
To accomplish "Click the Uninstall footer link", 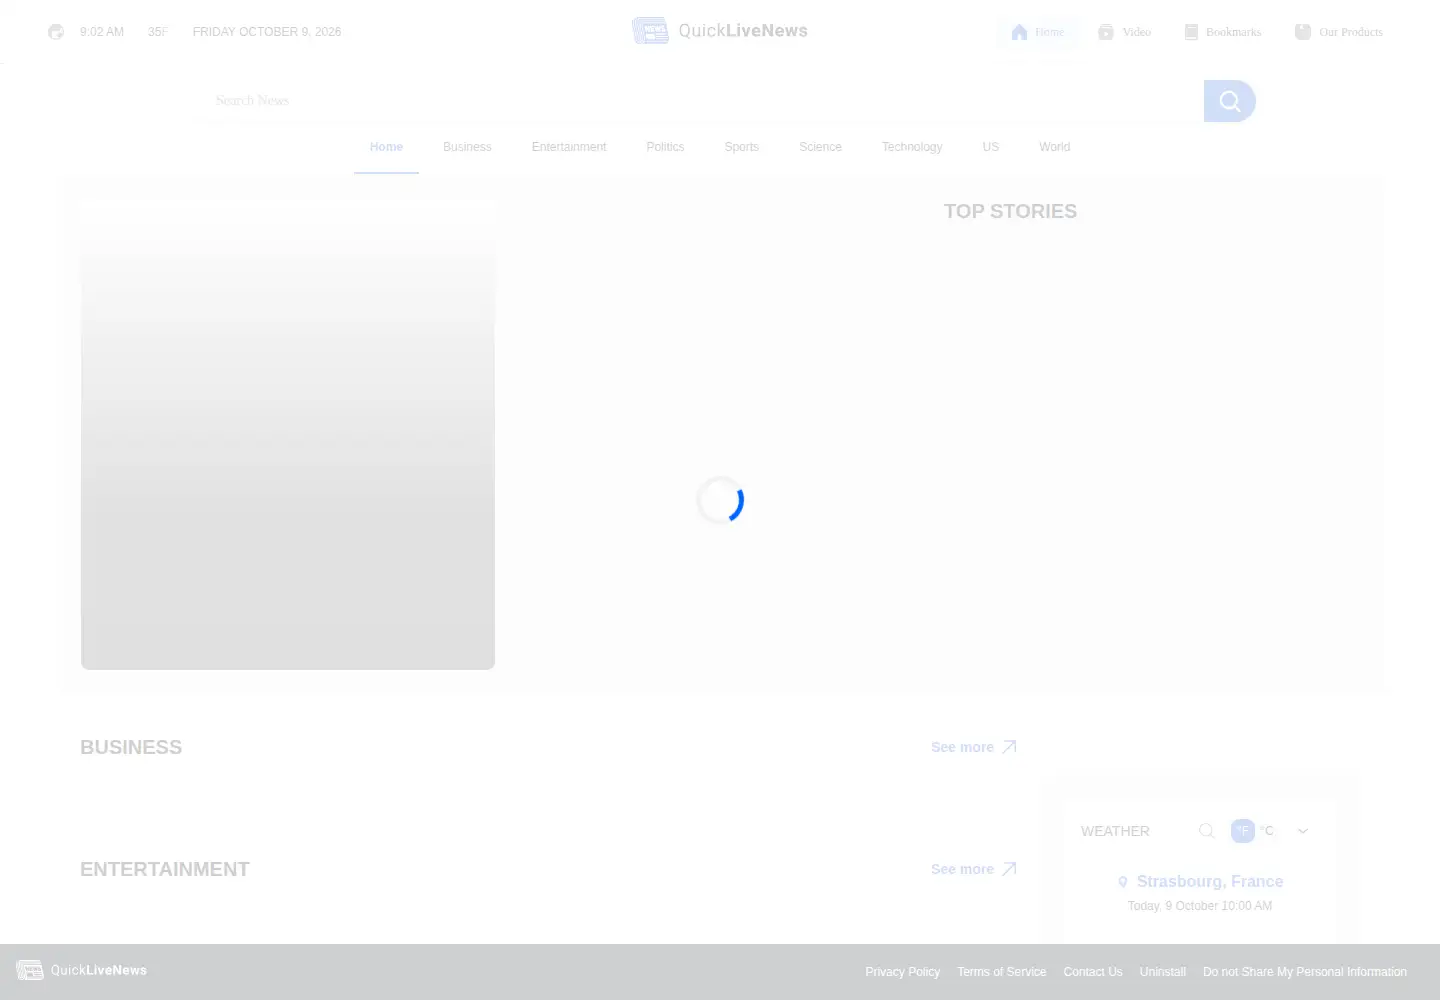I will (x=1163, y=972).
